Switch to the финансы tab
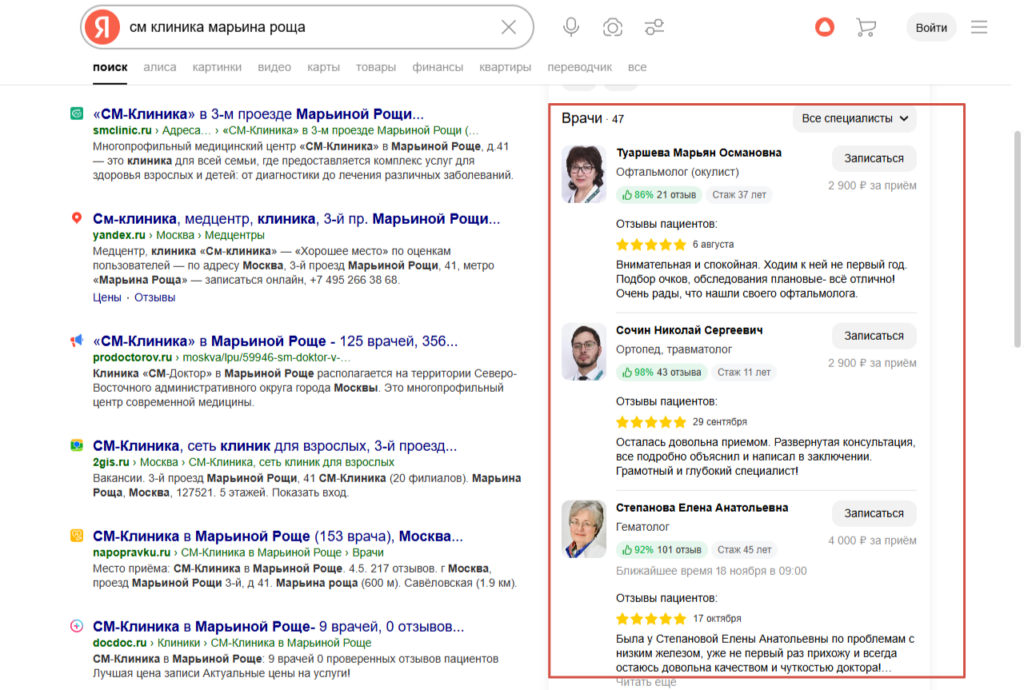 [x=438, y=67]
